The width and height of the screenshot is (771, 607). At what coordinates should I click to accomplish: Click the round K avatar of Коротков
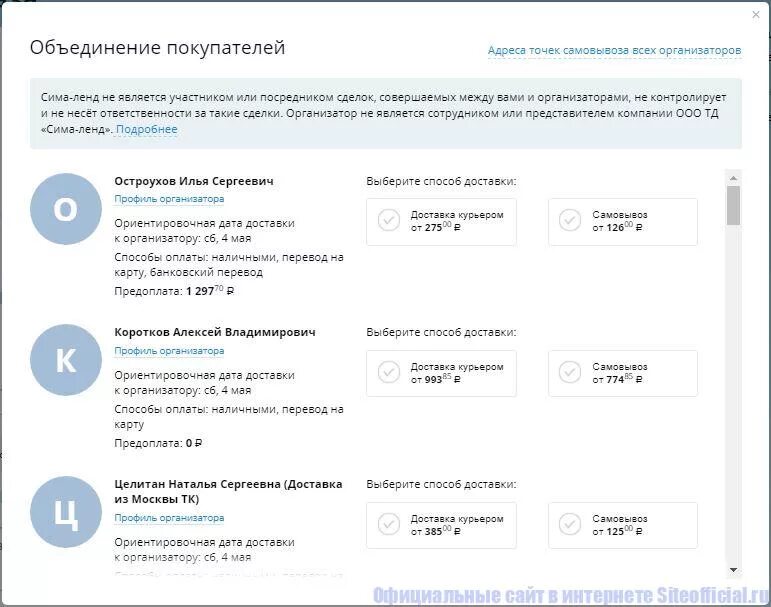click(66, 360)
